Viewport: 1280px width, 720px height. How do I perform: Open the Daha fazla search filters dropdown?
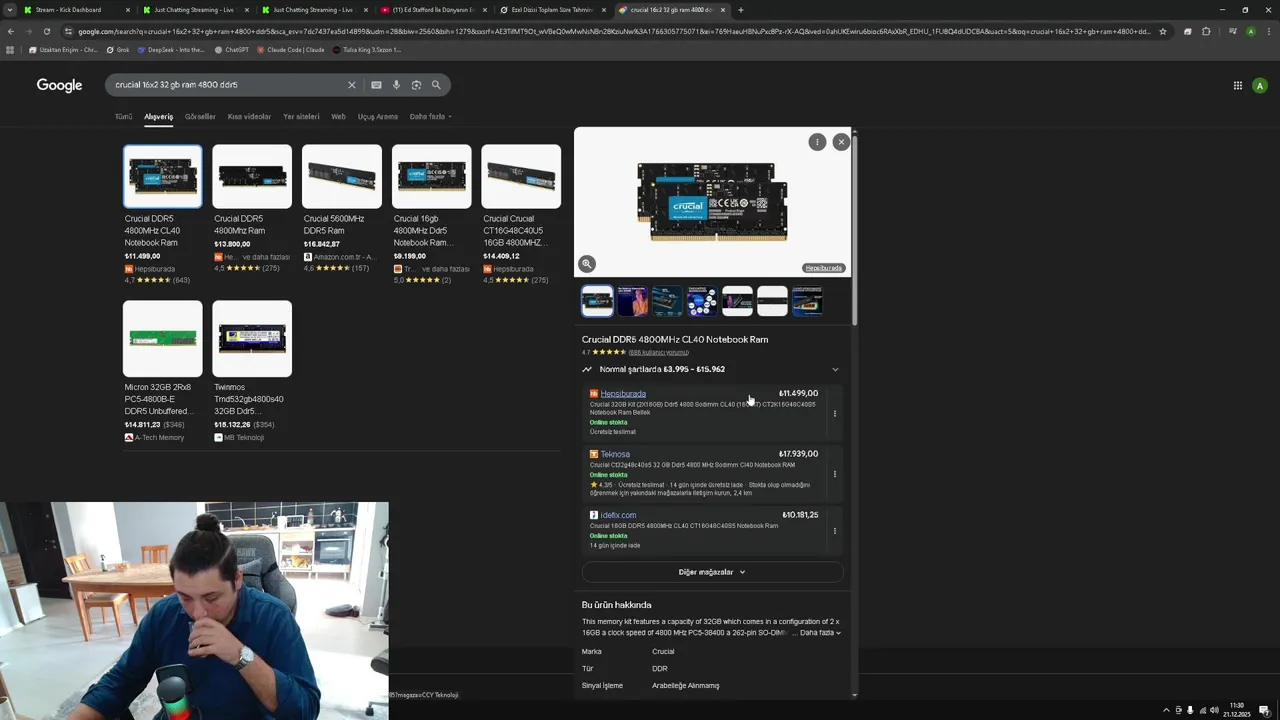click(x=430, y=116)
